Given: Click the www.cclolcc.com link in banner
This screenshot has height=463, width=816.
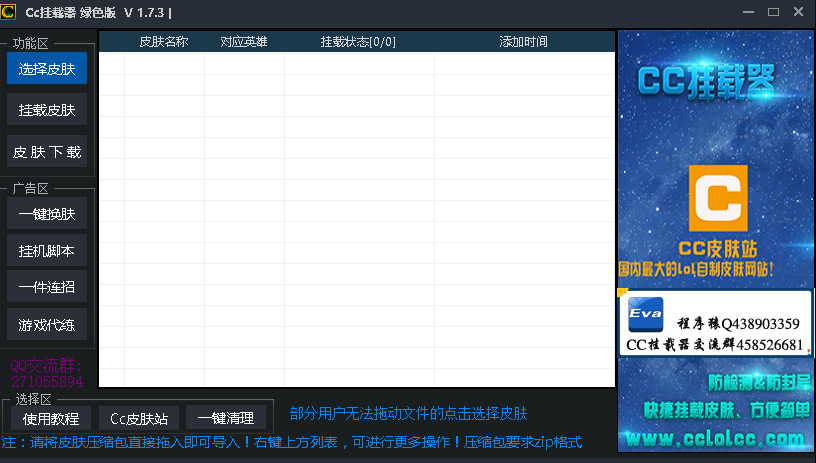Looking at the screenshot, I should coord(715,439).
